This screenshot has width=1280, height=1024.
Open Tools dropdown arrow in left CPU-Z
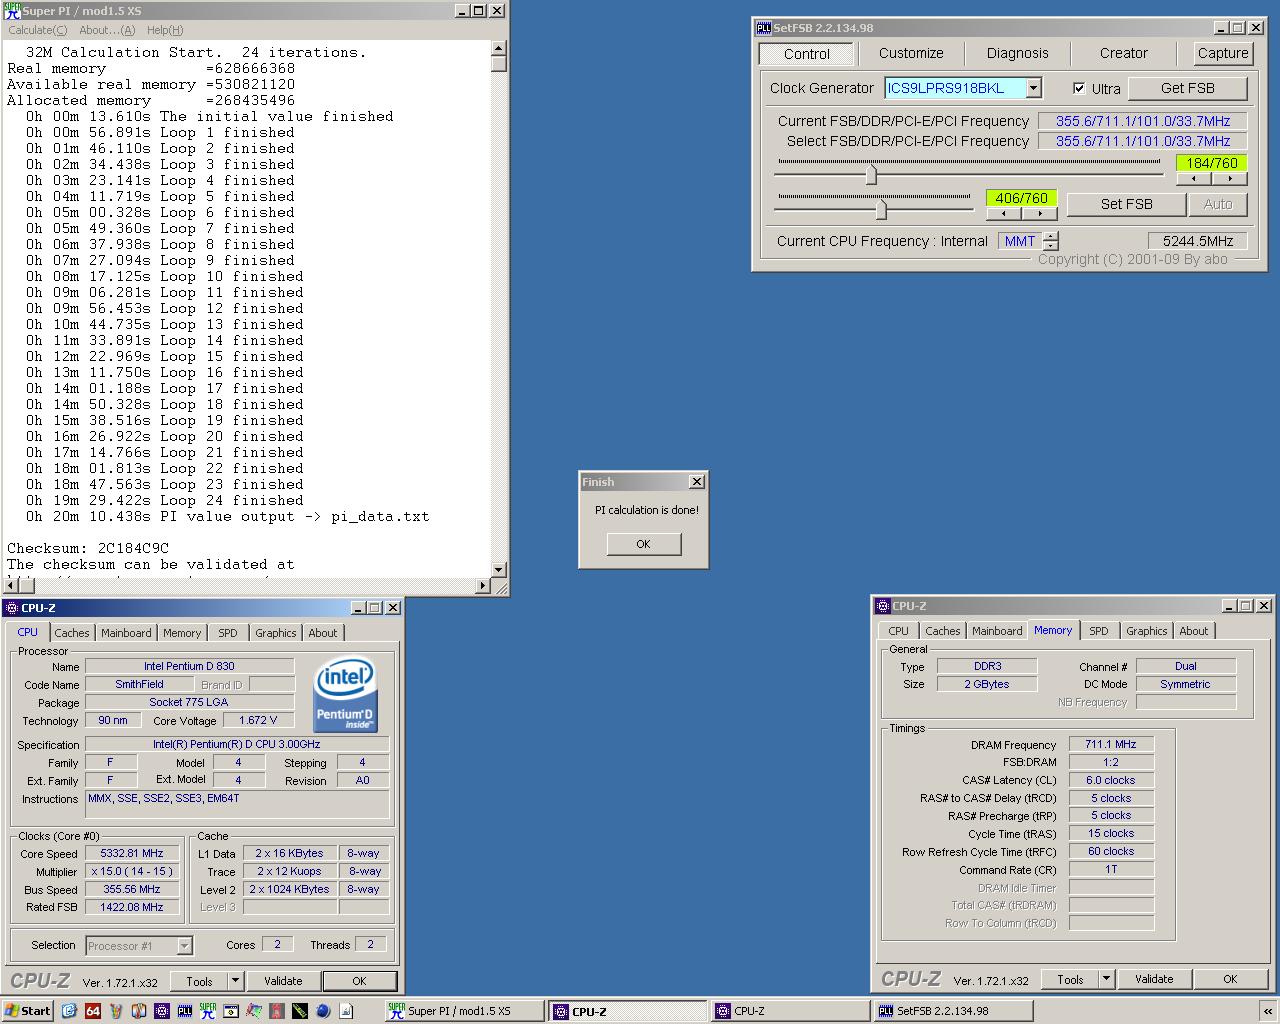[235, 981]
